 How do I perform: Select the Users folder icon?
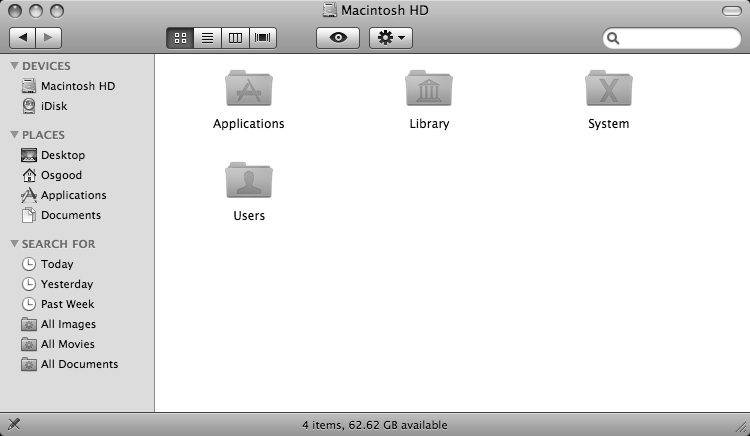(x=249, y=180)
